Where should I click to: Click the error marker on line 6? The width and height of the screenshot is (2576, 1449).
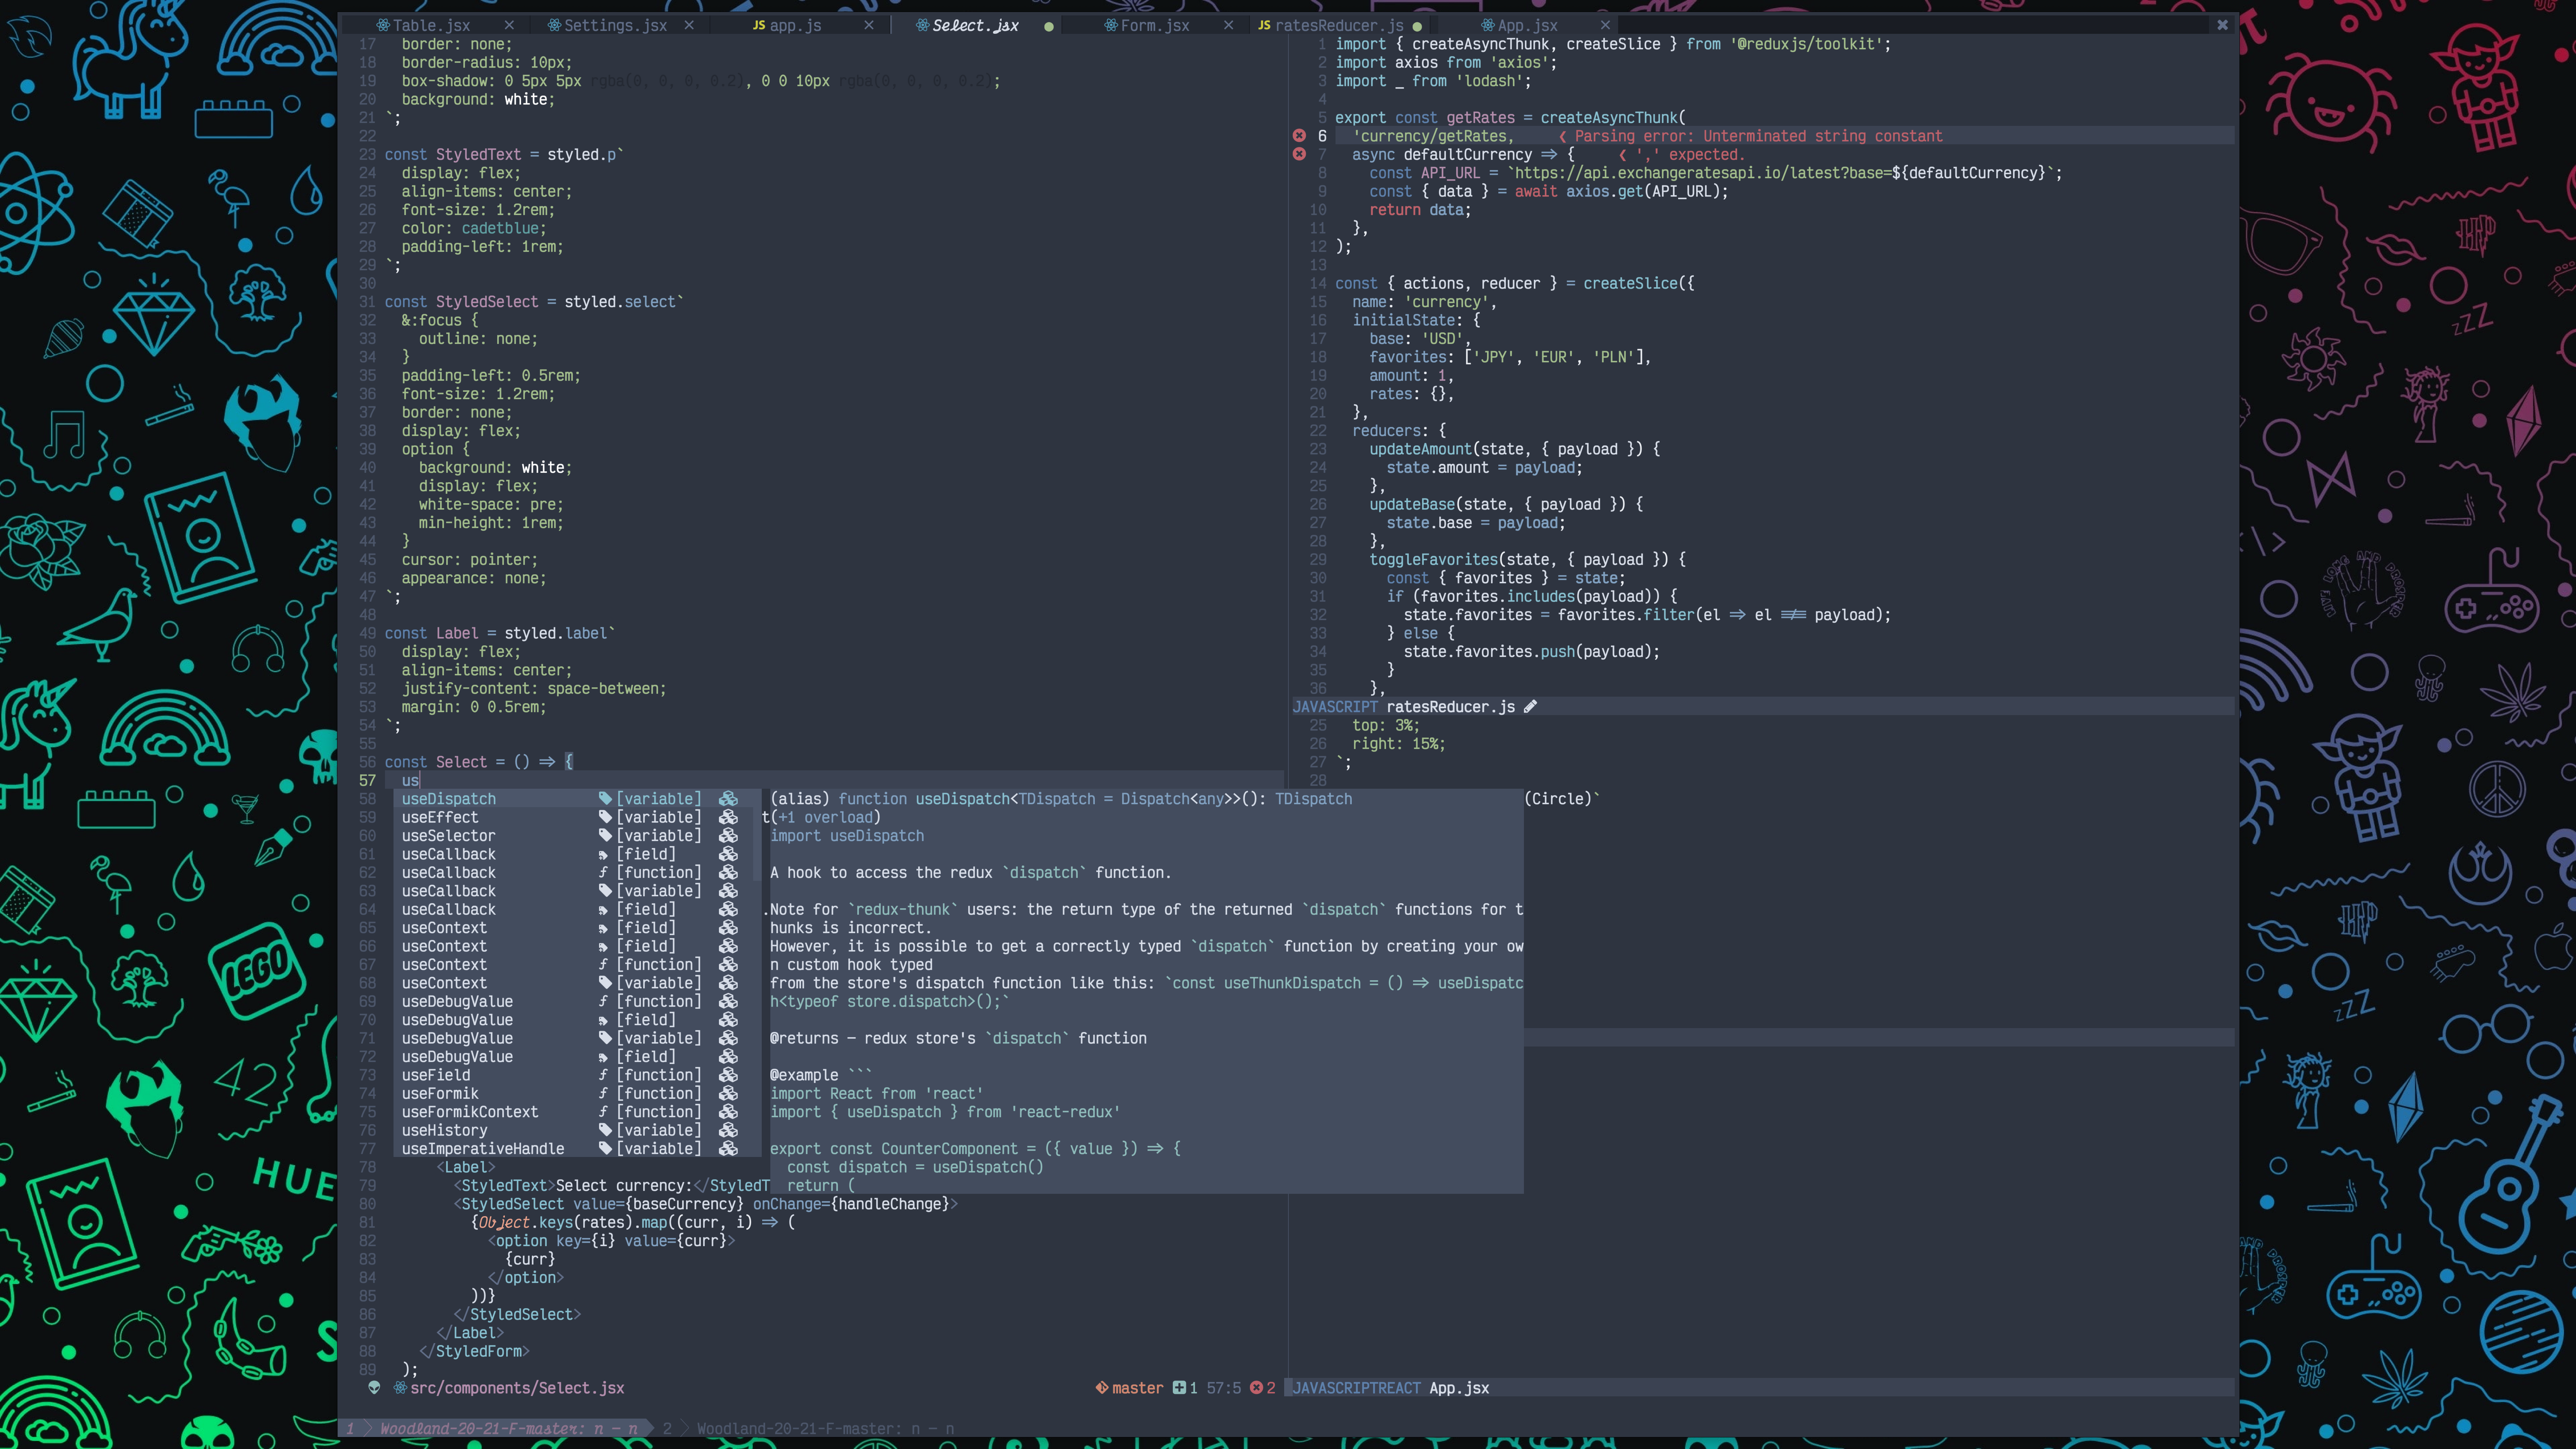[x=1299, y=136]
